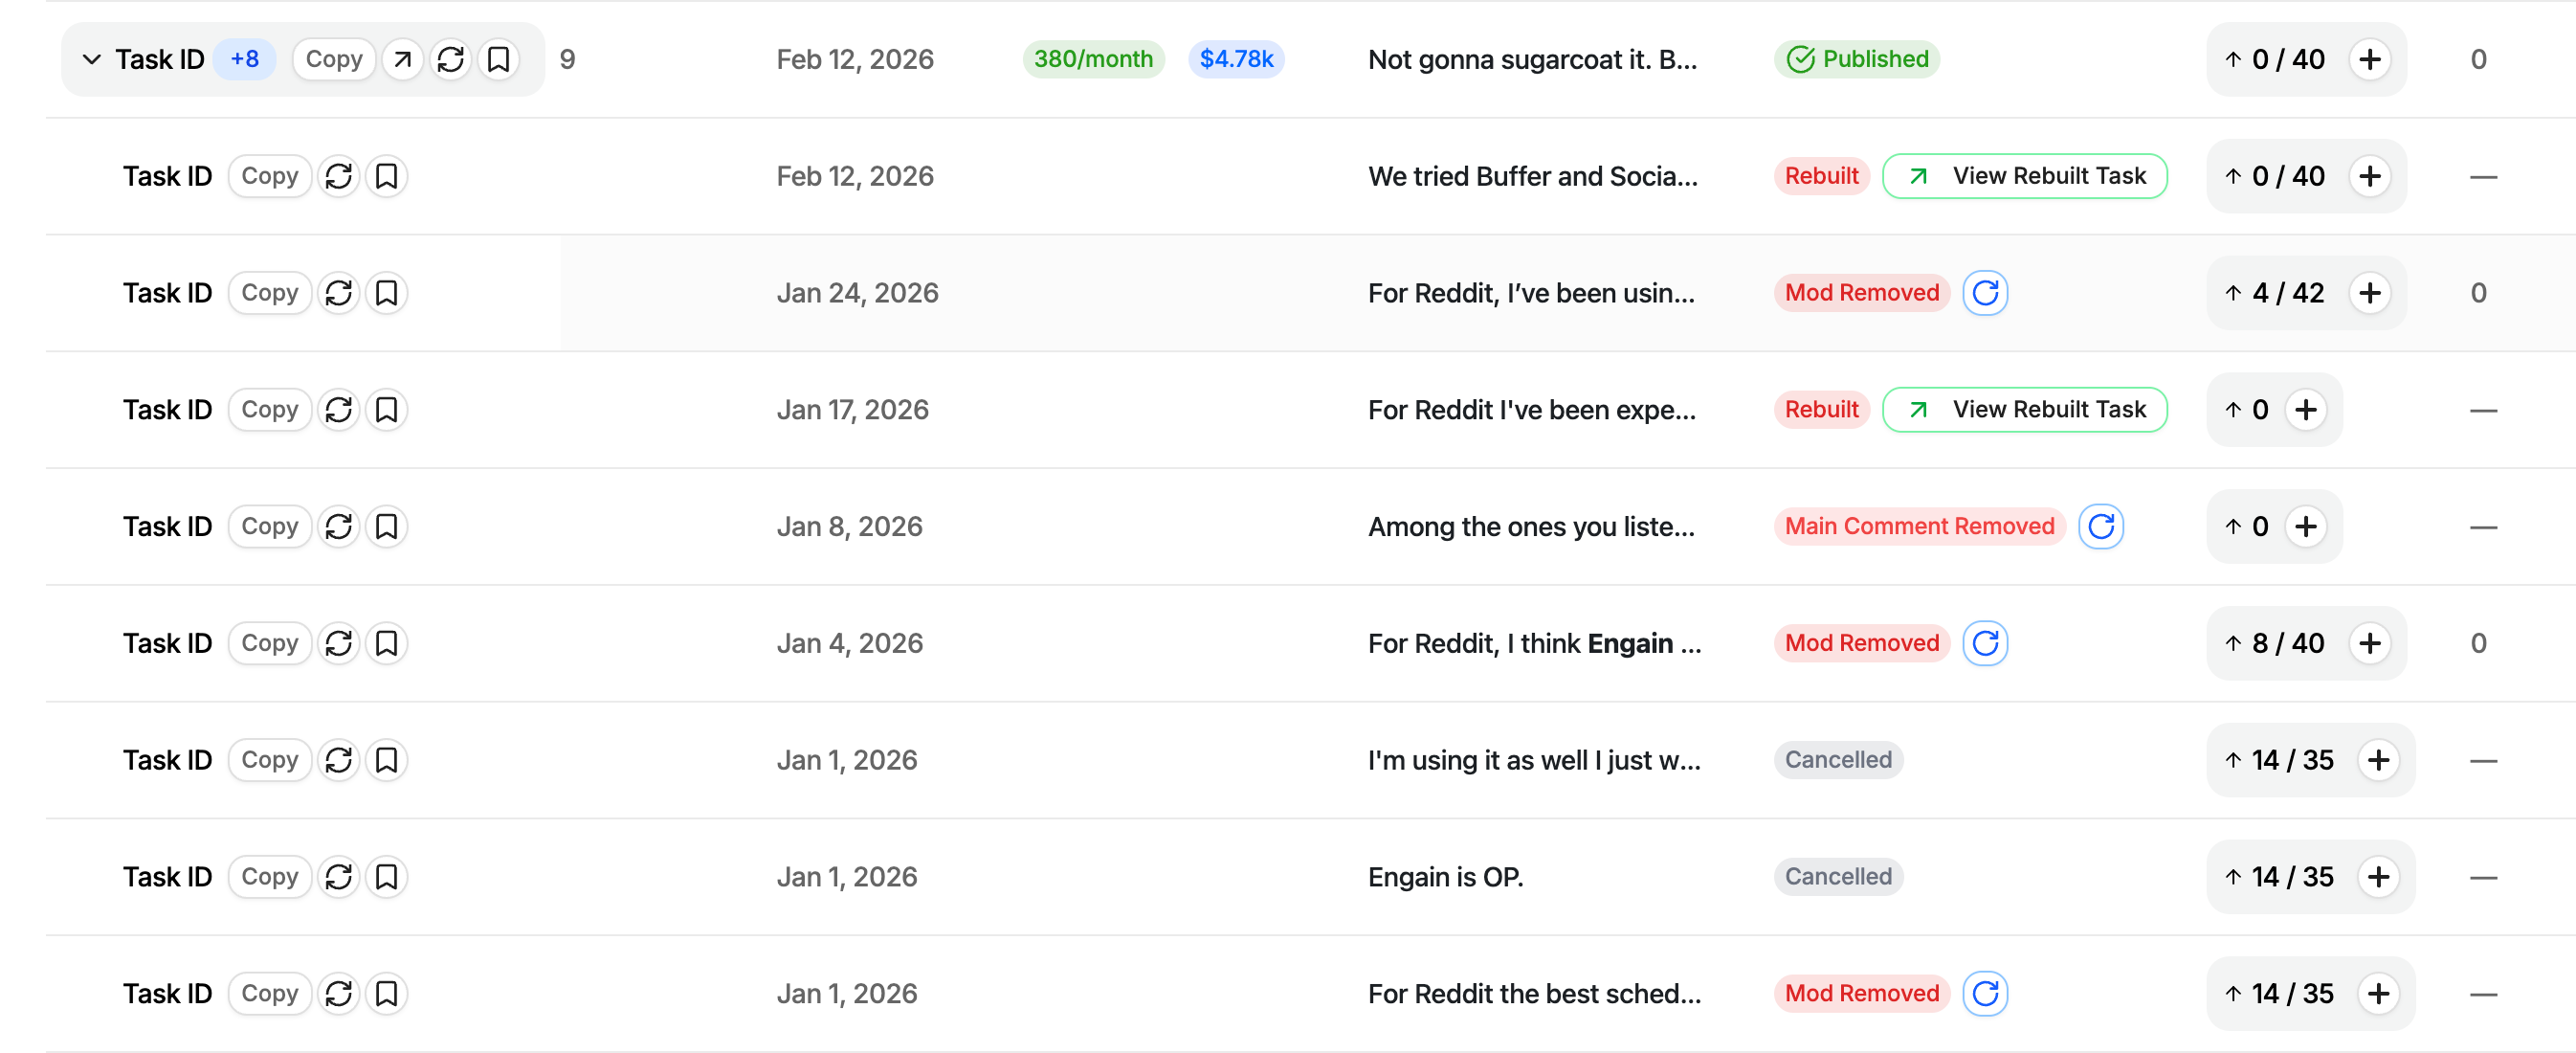Click the 380/month green tag

click(1093, 59)
